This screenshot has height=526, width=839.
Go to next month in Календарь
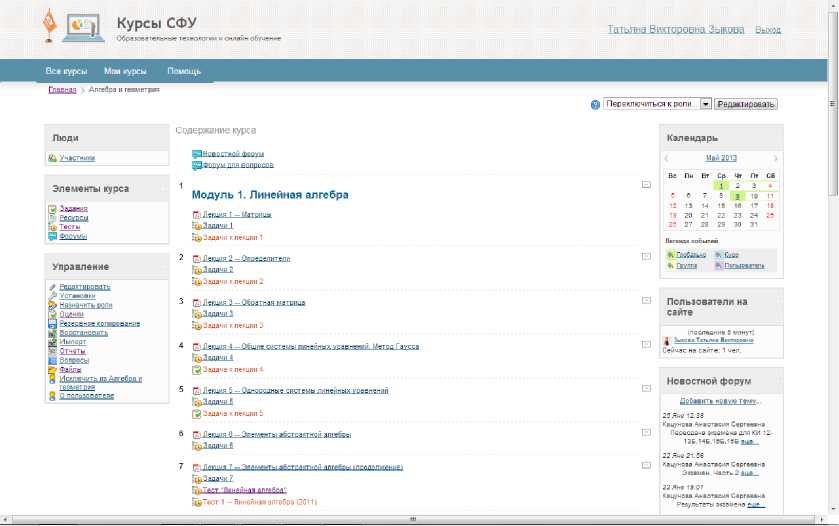pyautogui.click(x=775, y=158)
